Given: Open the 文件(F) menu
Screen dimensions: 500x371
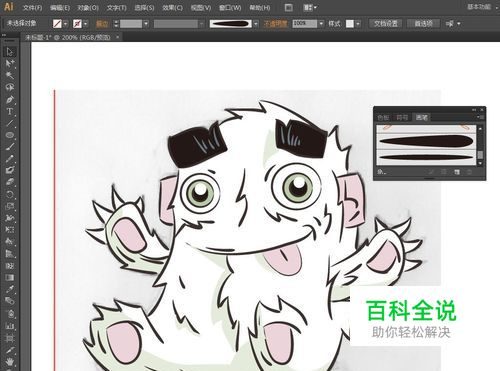Looking at the screenshot, I should point(32,7).
